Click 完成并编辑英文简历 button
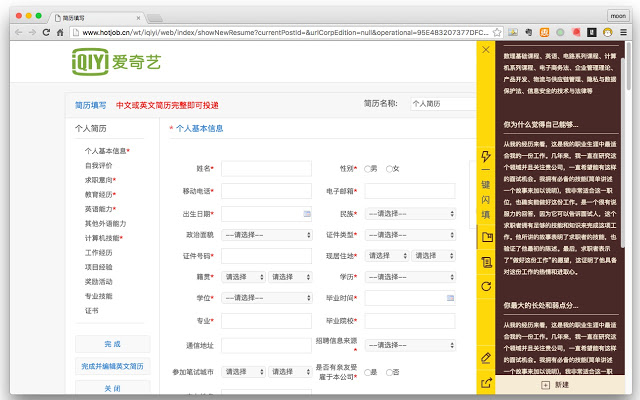Screen dimensions: 640x400 tap(113, 366)
